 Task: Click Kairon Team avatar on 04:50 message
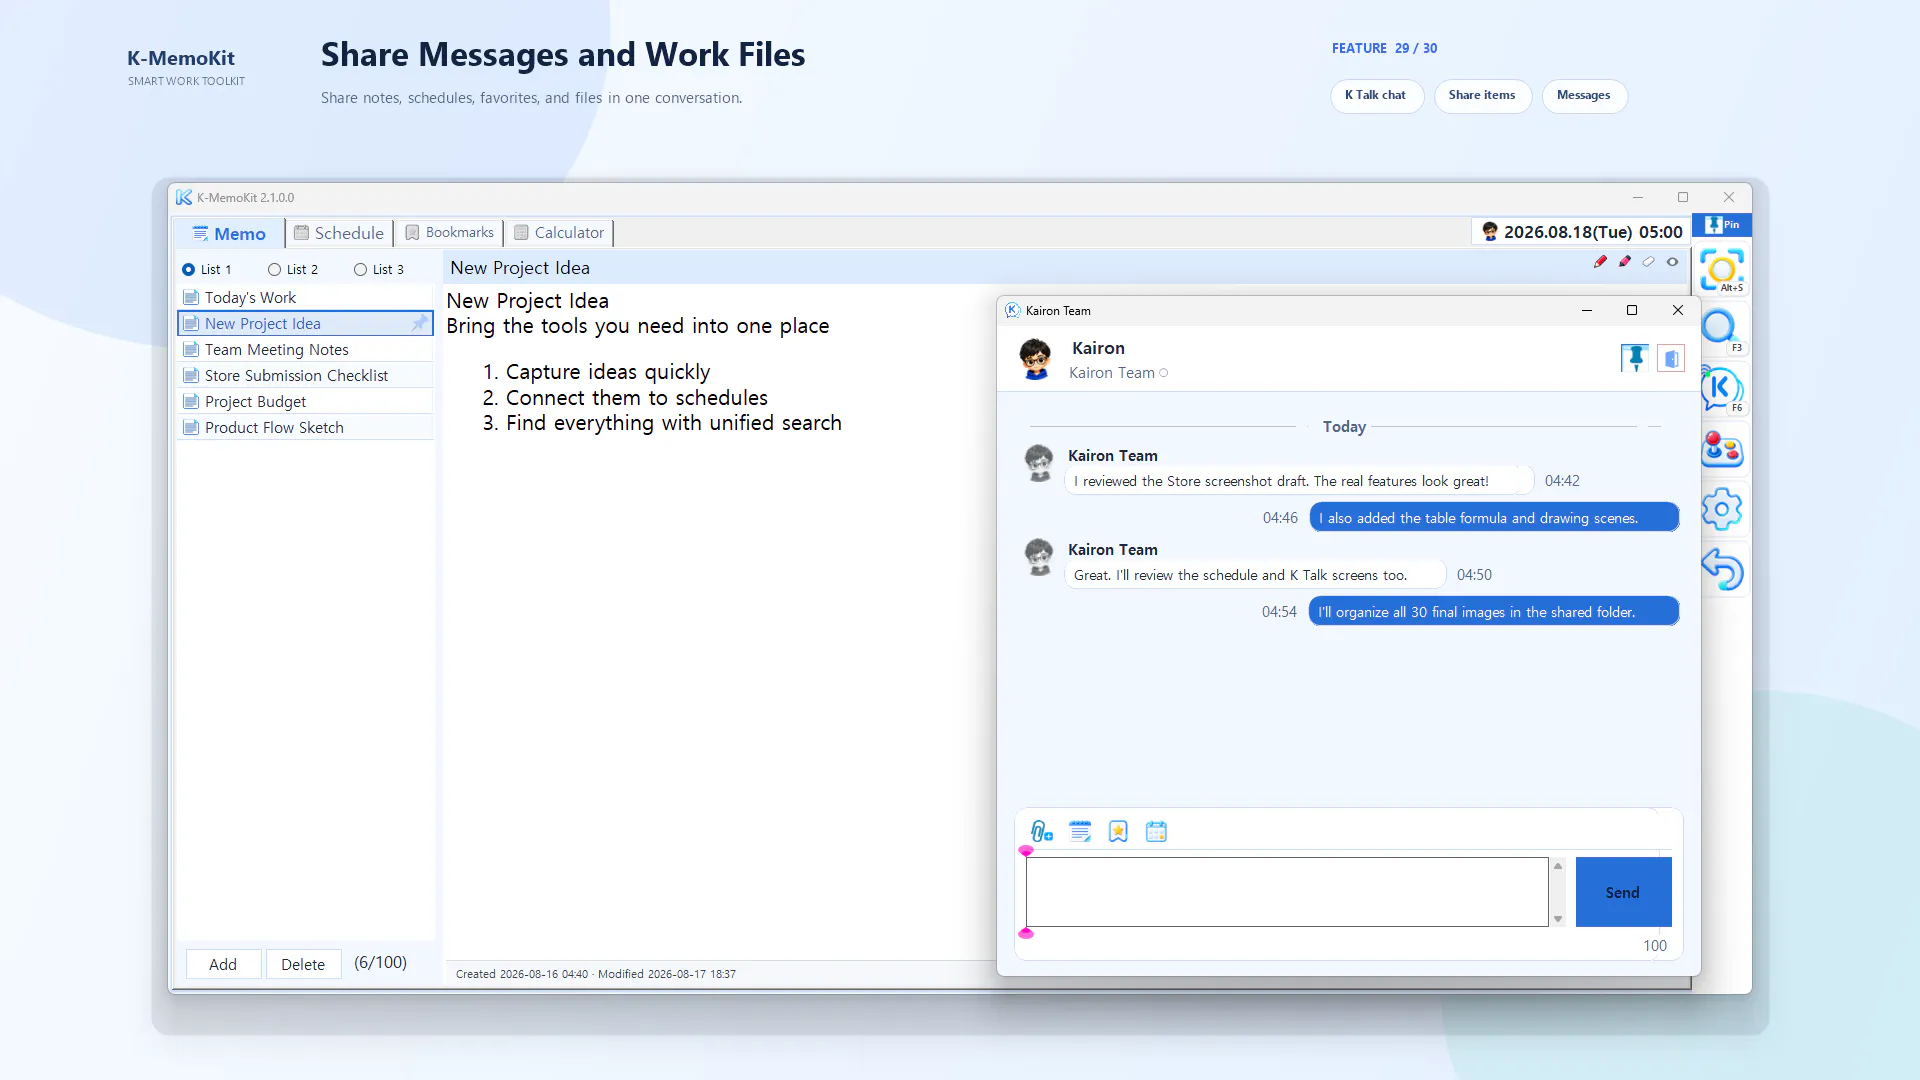pyautogui.click(x=1039, y=557)
